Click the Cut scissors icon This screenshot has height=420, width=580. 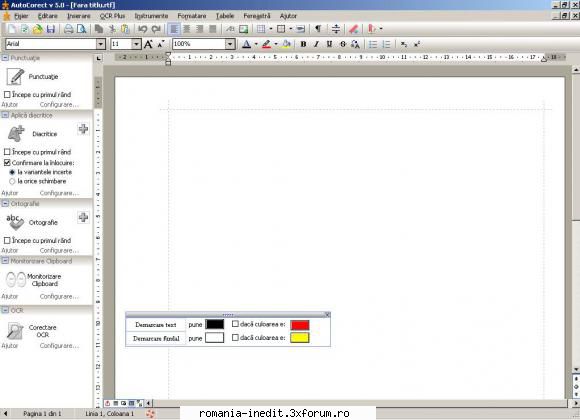tap(112, 29)
